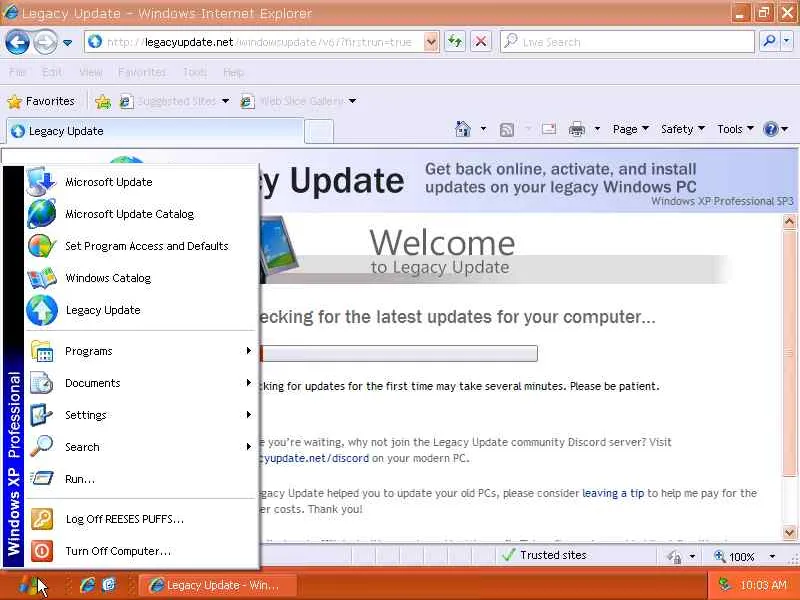Click the Home icon in command bar

(x=463, y=129)
